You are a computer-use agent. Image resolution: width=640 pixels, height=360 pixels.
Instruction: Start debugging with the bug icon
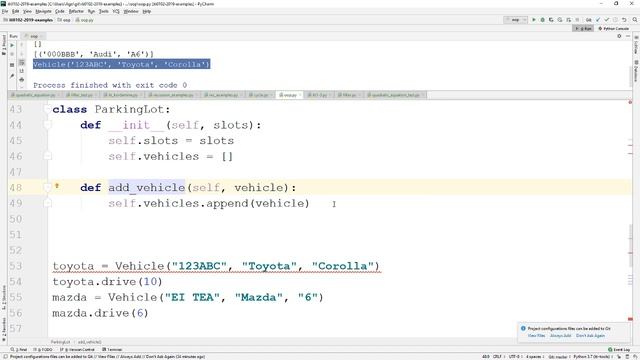coord(542,20)
